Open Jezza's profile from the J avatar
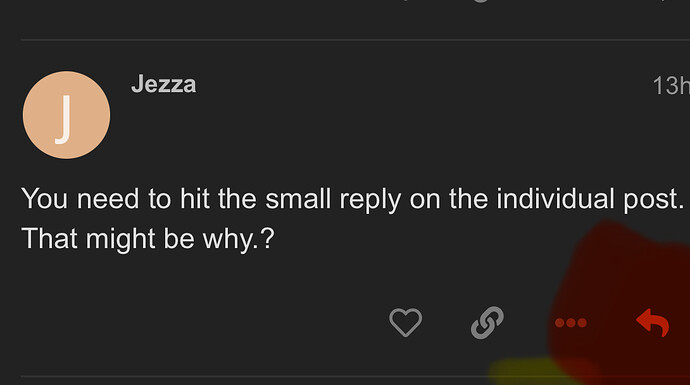690x385 pixels. point(66,115)
